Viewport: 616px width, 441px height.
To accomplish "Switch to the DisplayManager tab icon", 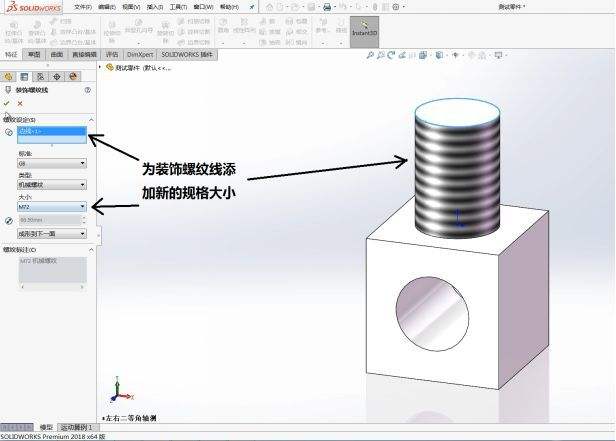I will [73, 76].
